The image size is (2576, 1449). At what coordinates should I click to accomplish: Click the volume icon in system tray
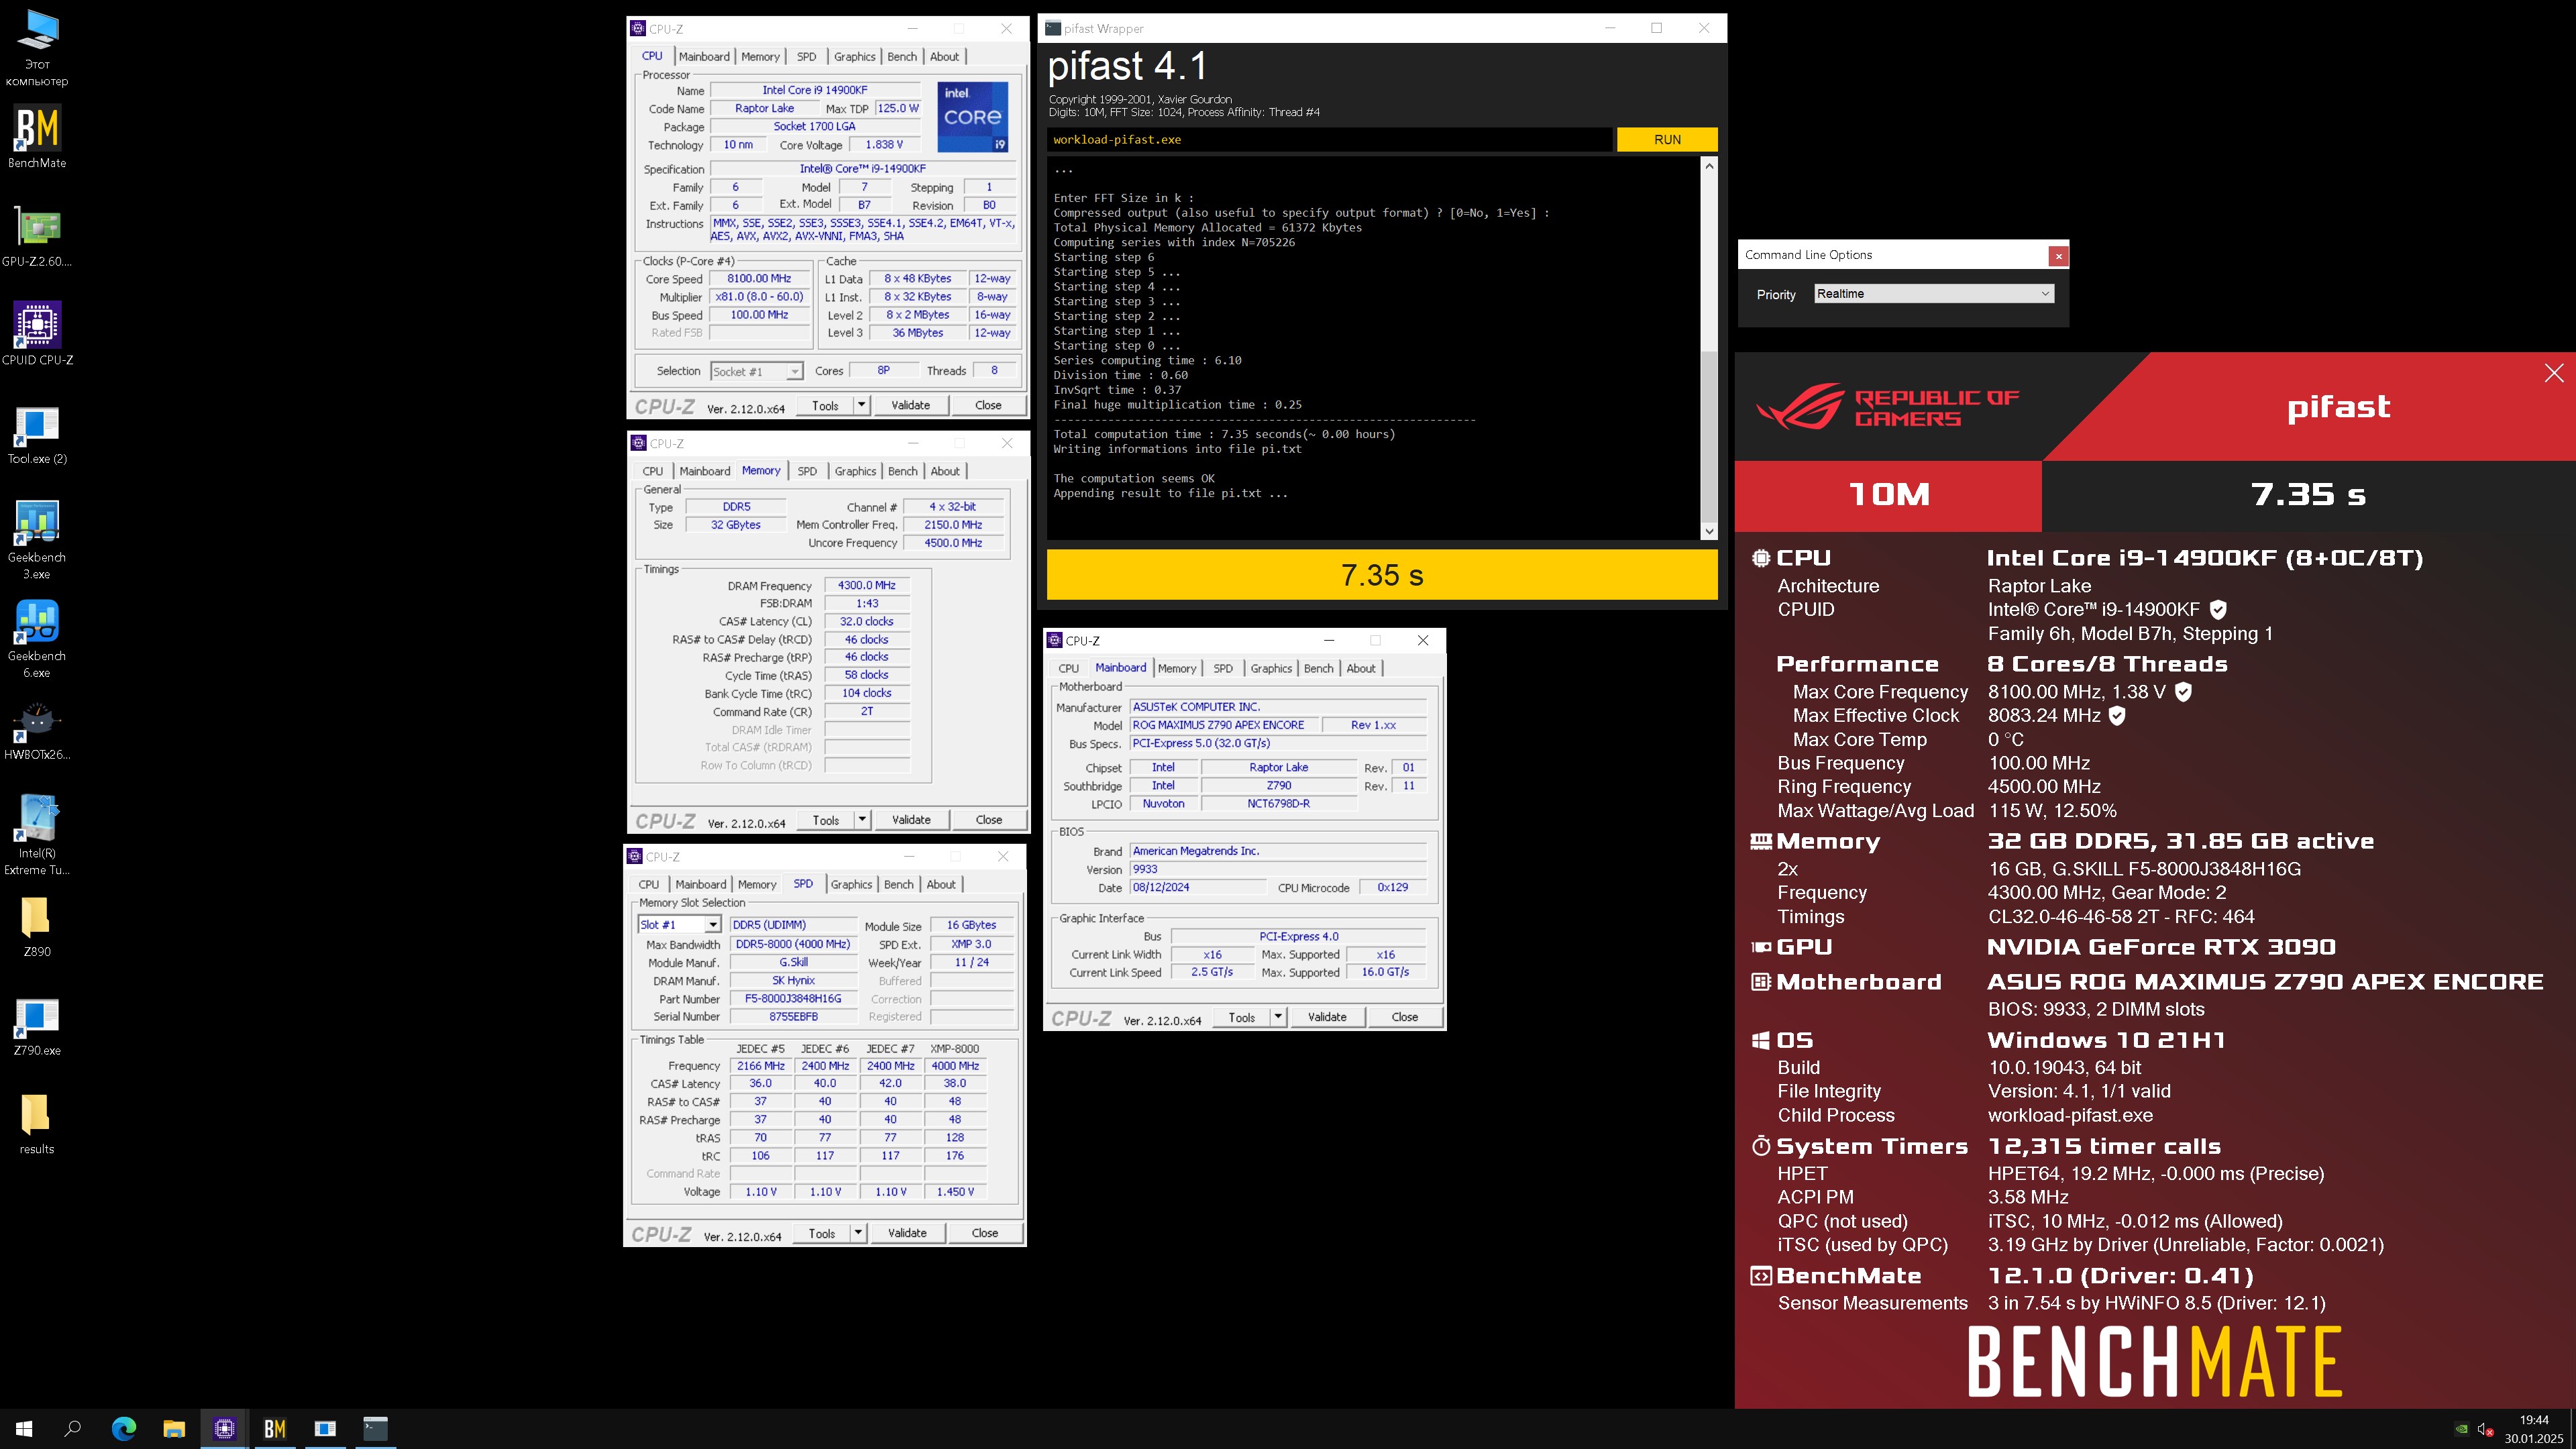point(2486,1429)
